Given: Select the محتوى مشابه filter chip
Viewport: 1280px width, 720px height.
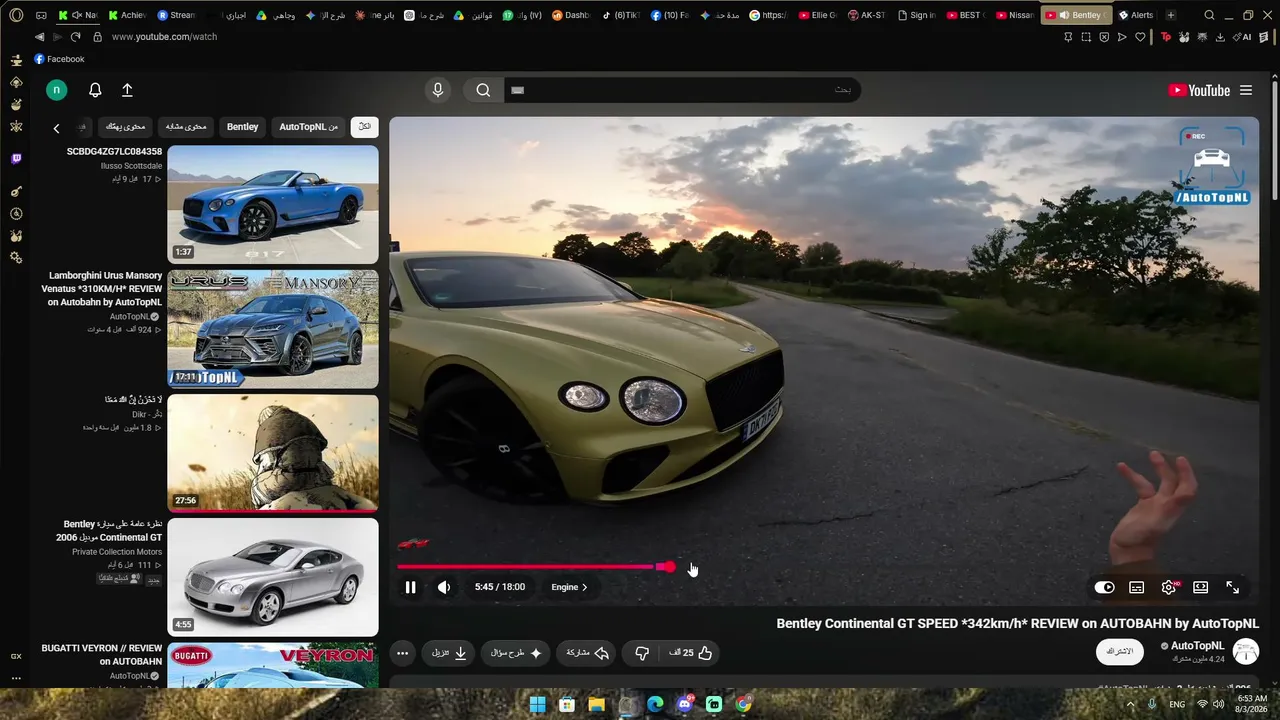Looking at the screenshot, I should pos(185,127).
